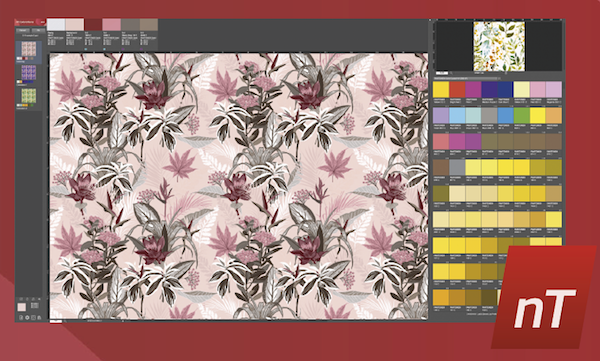600x361 pixels.
Task: Pick the dark violet library swatch
Action: click(x=489, y=90)
